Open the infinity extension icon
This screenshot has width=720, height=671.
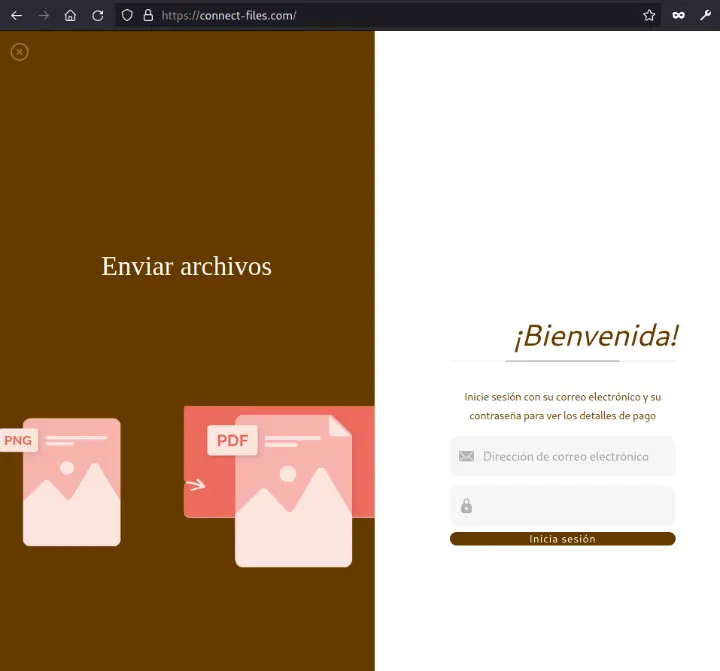(678, 15)
